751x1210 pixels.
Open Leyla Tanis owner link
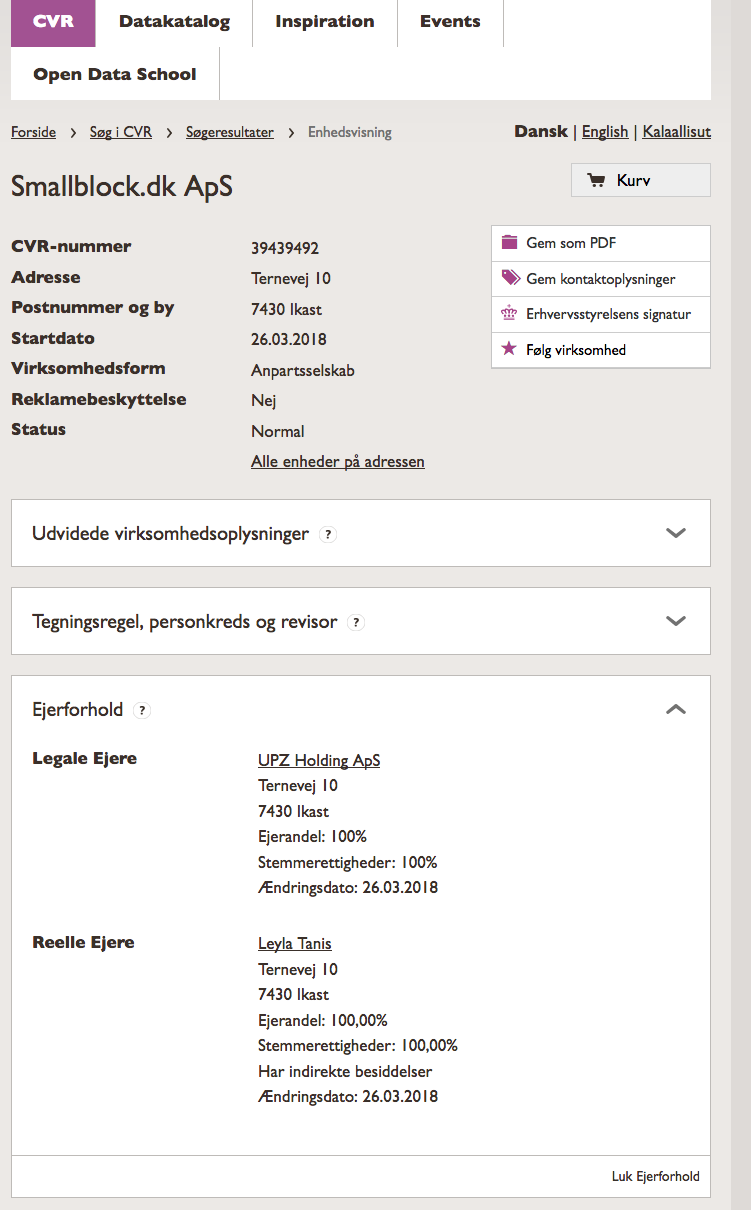pyautogui.click(x=295, y=944)
